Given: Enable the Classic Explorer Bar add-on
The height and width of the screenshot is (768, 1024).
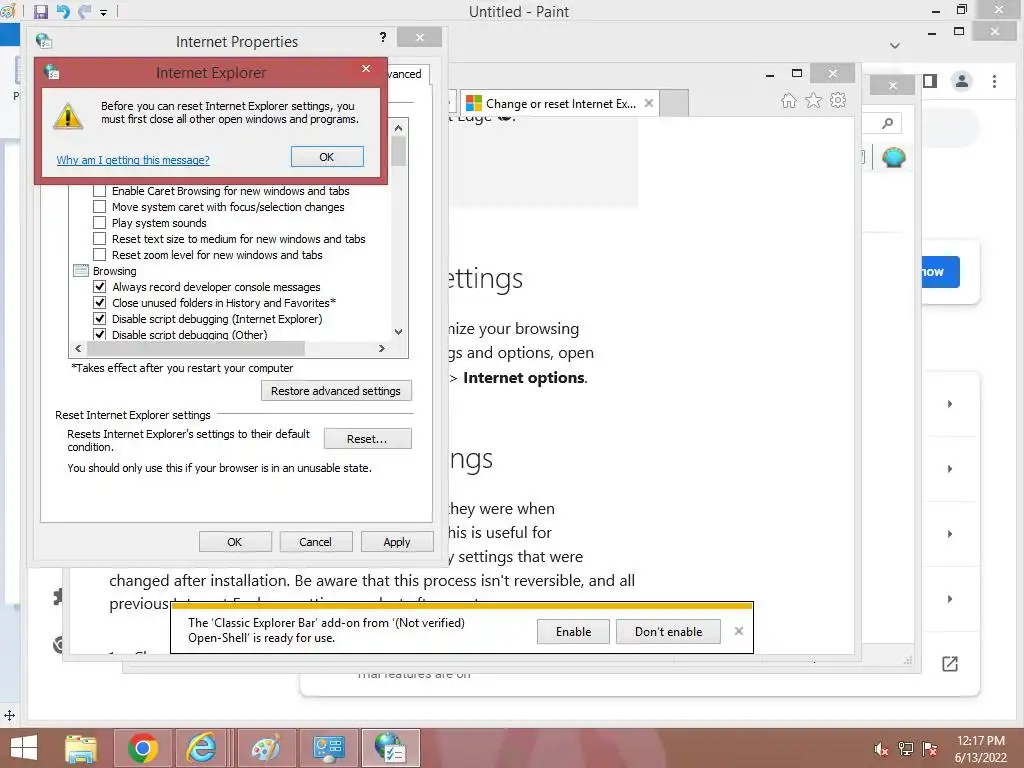Looking at the screenshot, I should 573,632.
